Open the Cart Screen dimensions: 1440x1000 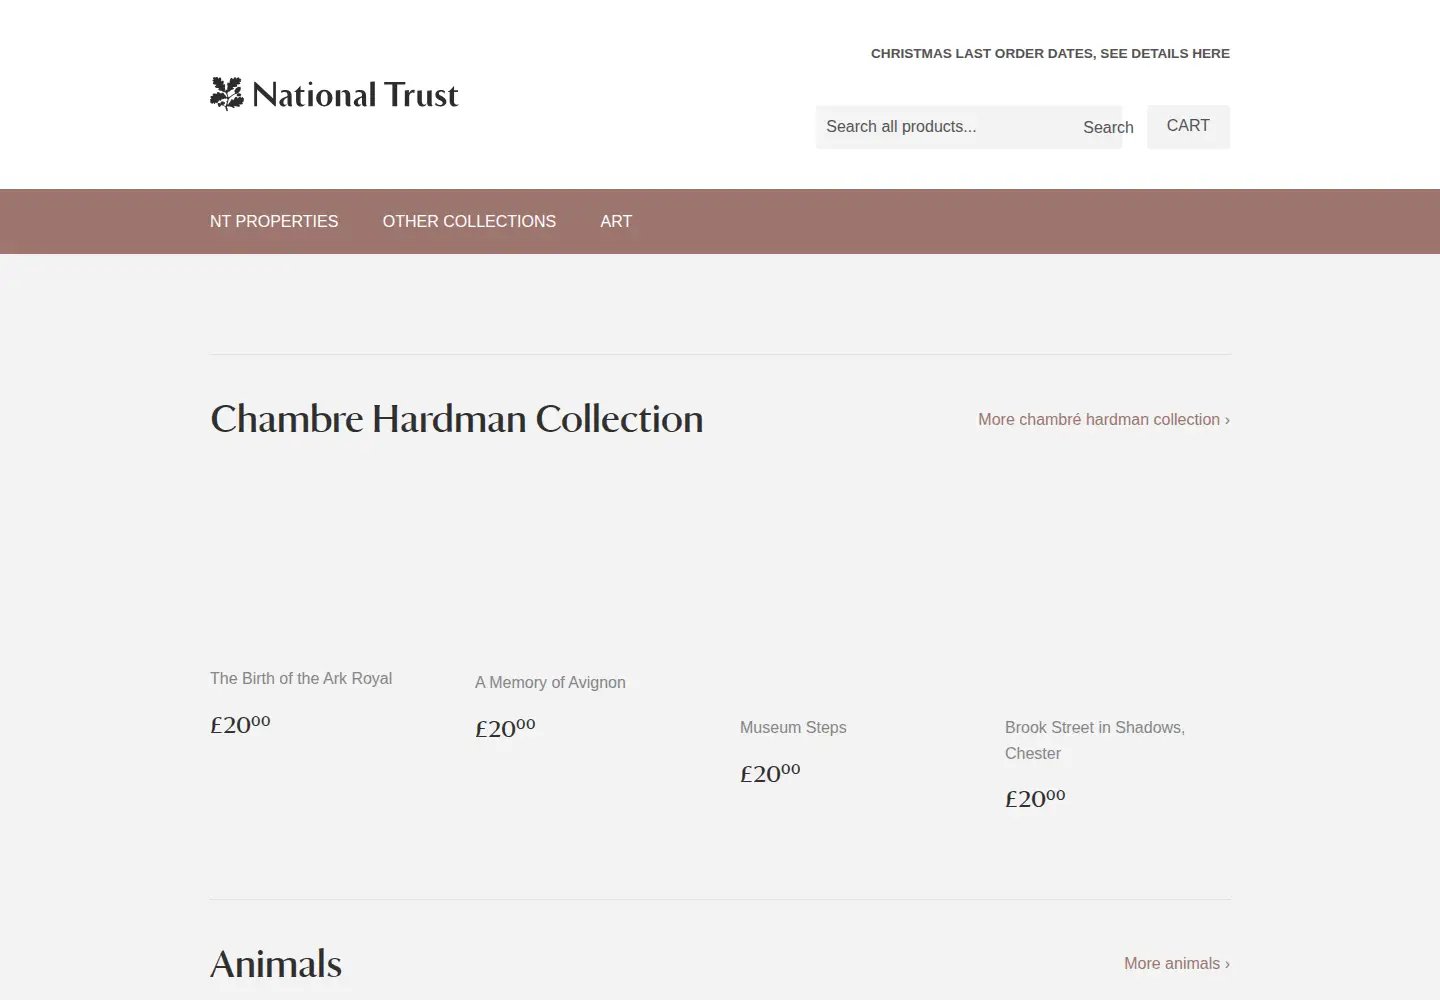(x=1188, y=126)
